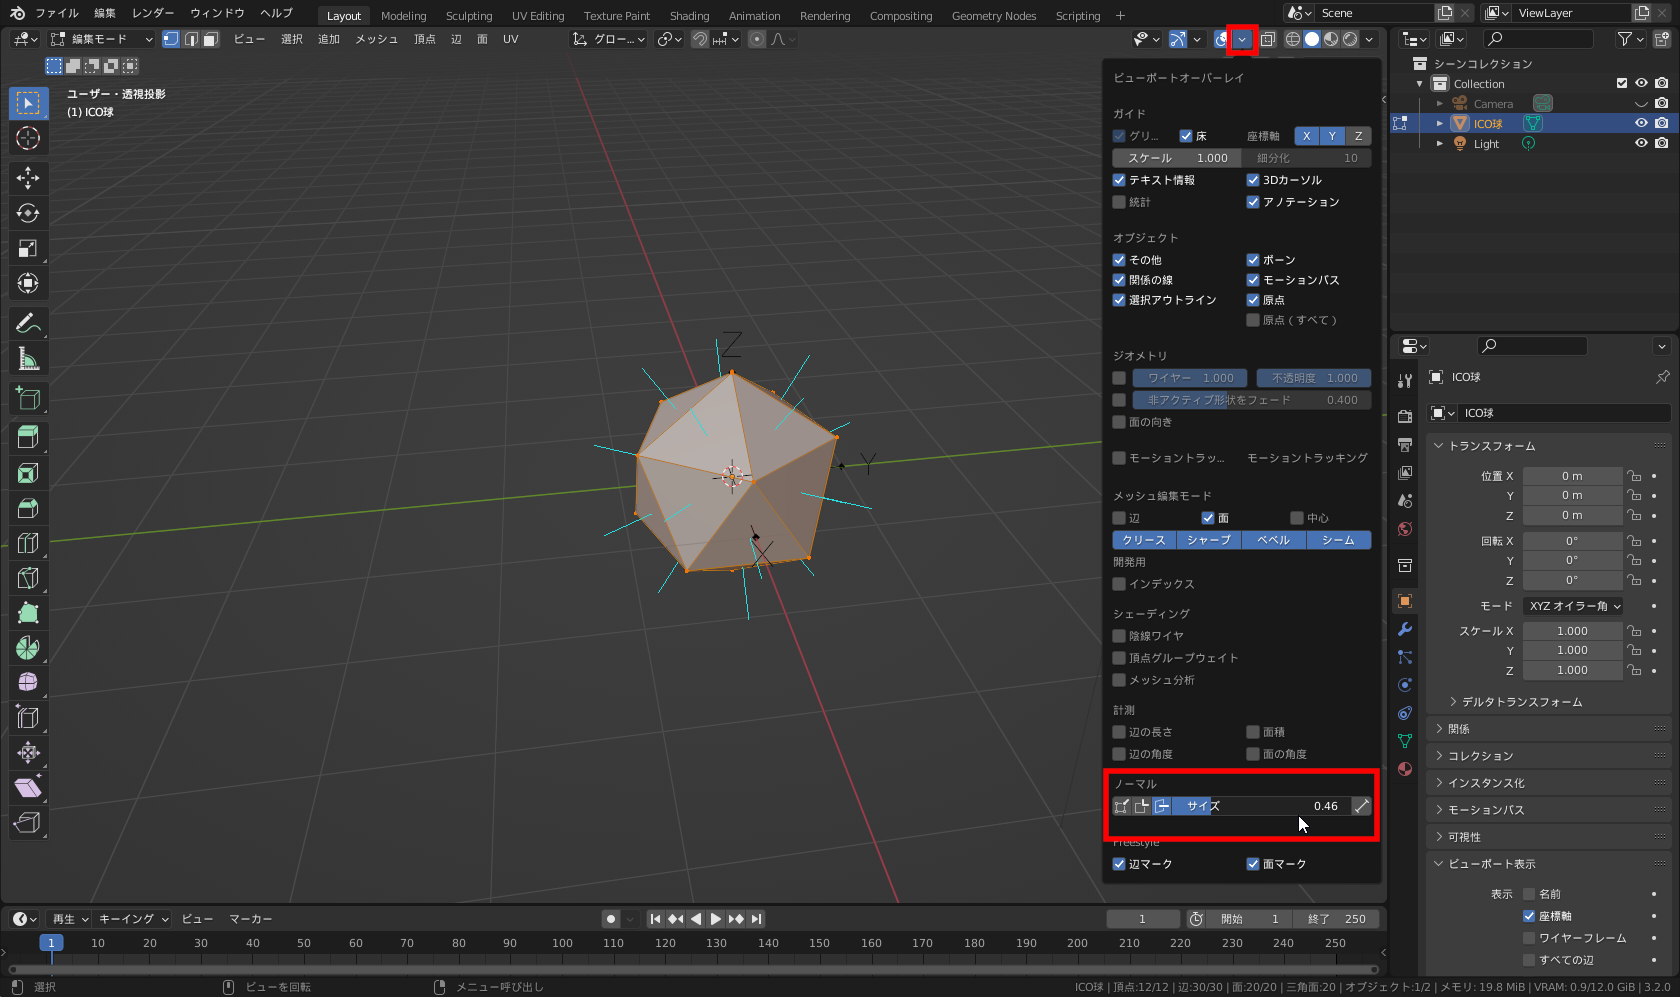Check the 辺の長さ measurement option
The height and width of the screenshot is (997, 1680).
[x=1119, y=731]
